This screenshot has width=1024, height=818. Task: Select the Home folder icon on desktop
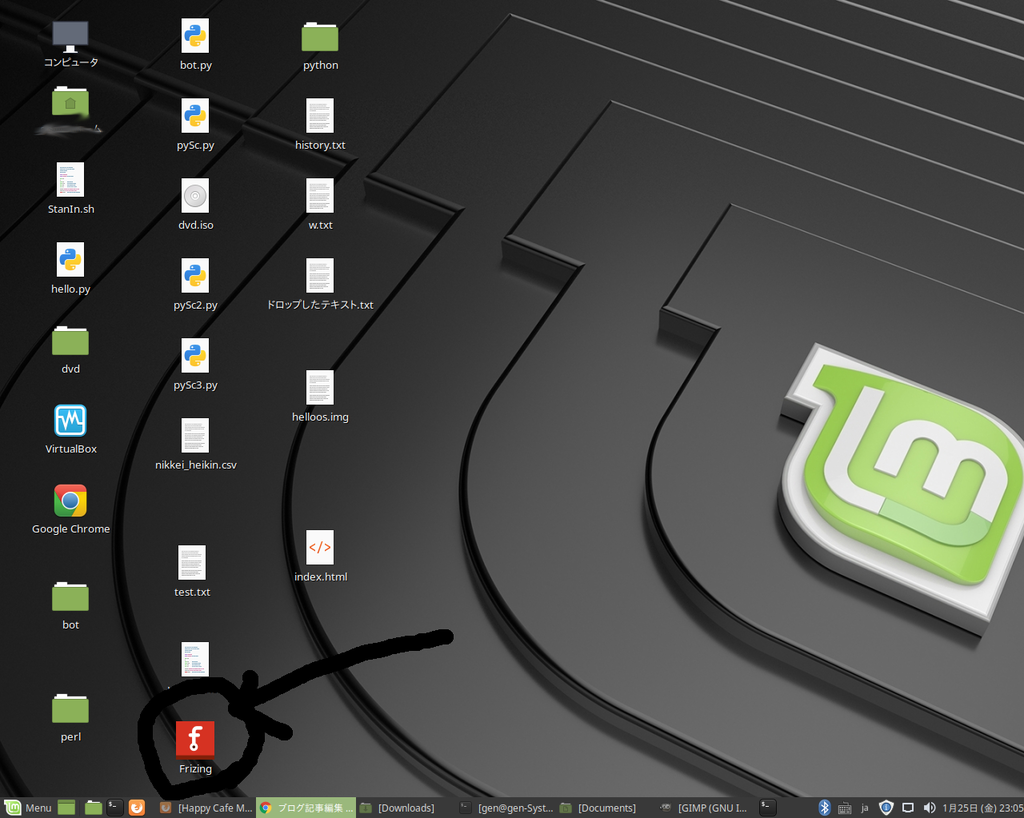pyautogui.click(x=71, y=102)
